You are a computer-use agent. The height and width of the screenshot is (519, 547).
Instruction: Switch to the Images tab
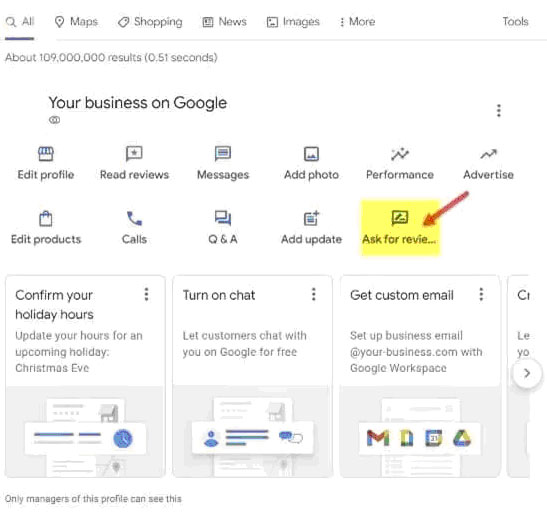pyautogui.click(x=293, y=22)
